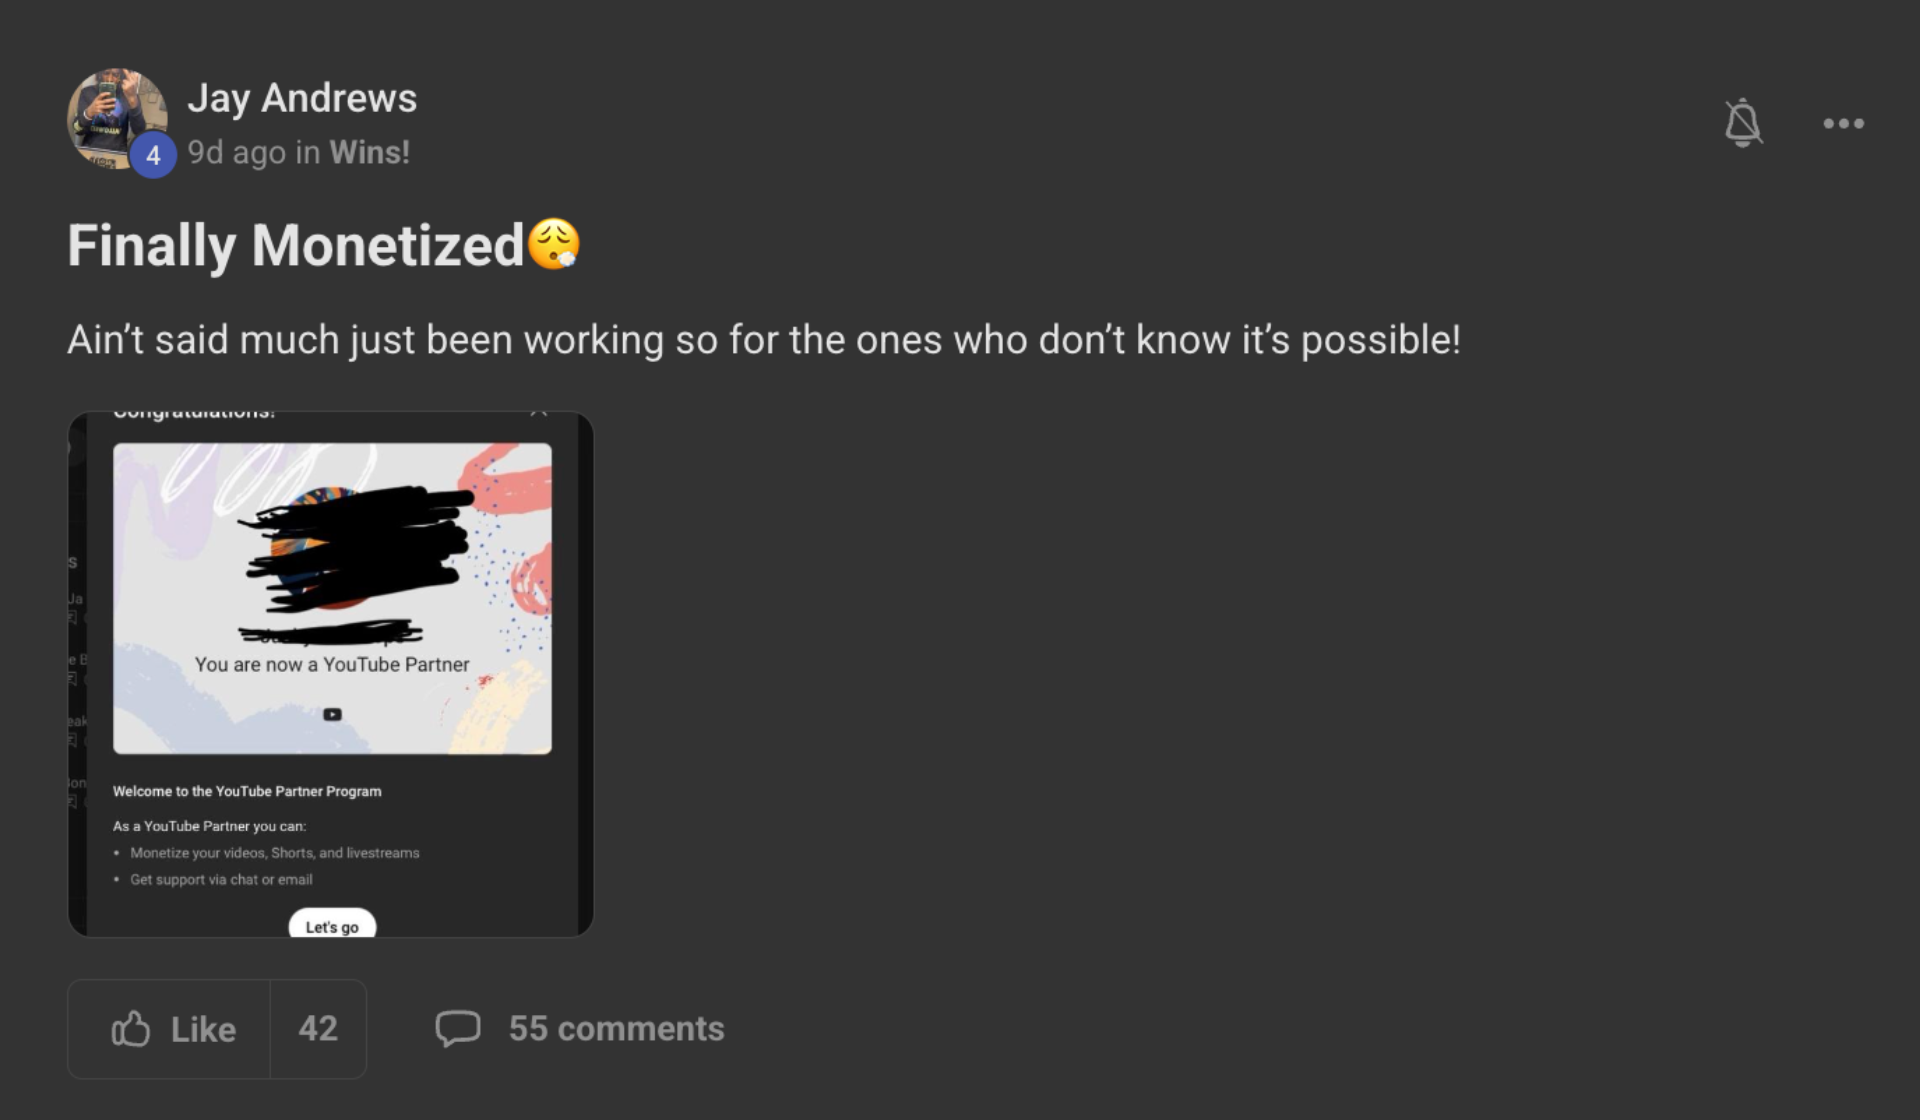Image resolution: width=1920 pixels, height=1120 pixels.
Task: Click the post text about working quietly
Action: coord(763,340)
